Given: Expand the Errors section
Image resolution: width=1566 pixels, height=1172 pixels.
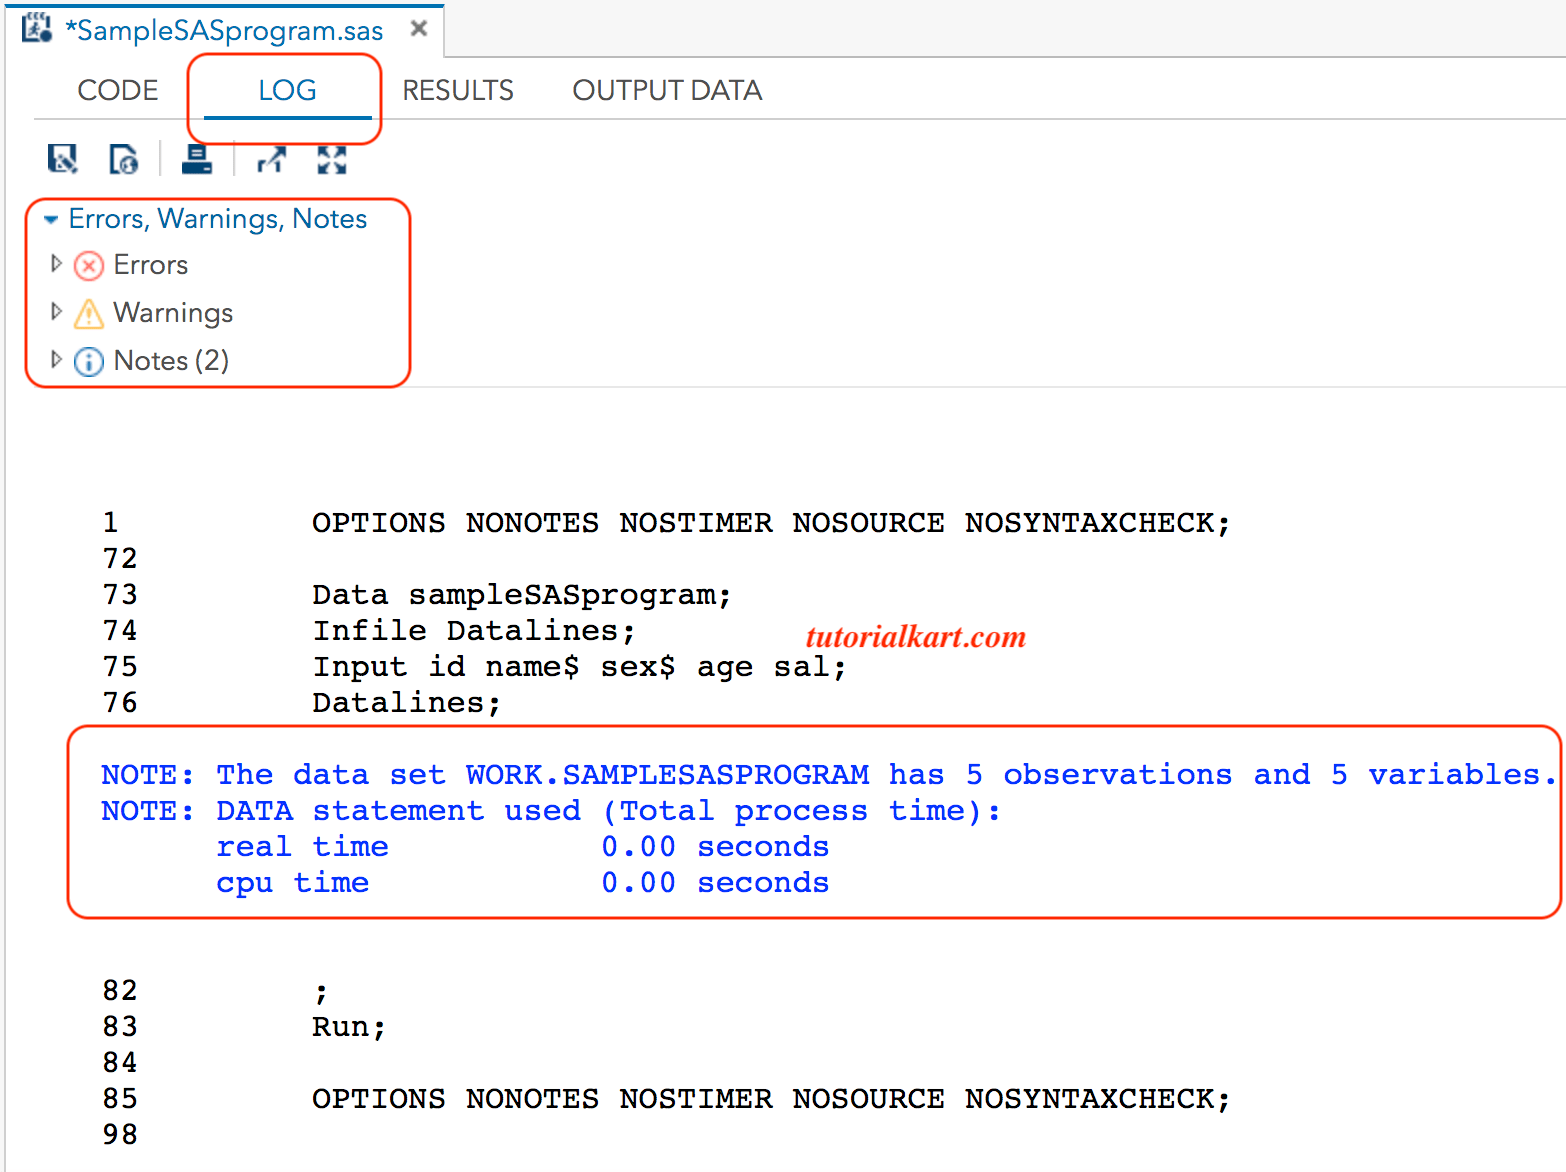Looking at the screenshot, I should [x=56, y=263].
